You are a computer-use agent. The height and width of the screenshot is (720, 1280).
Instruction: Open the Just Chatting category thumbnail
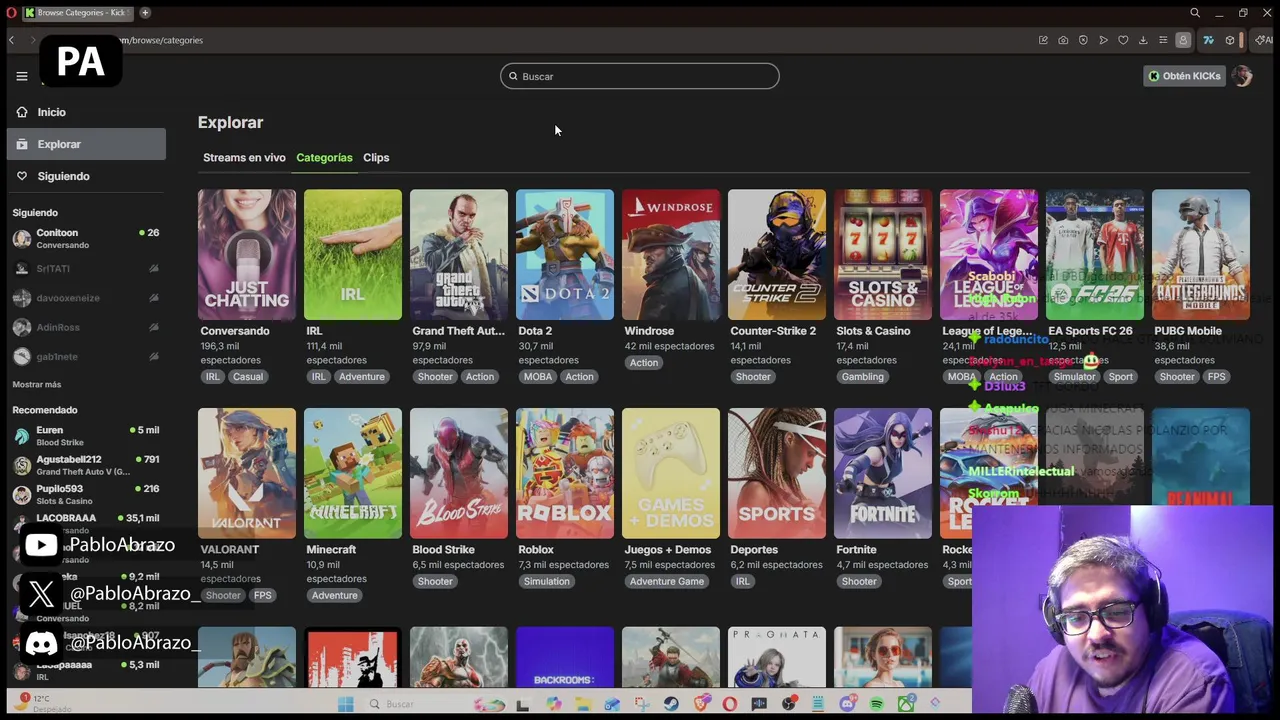(247, 255)
